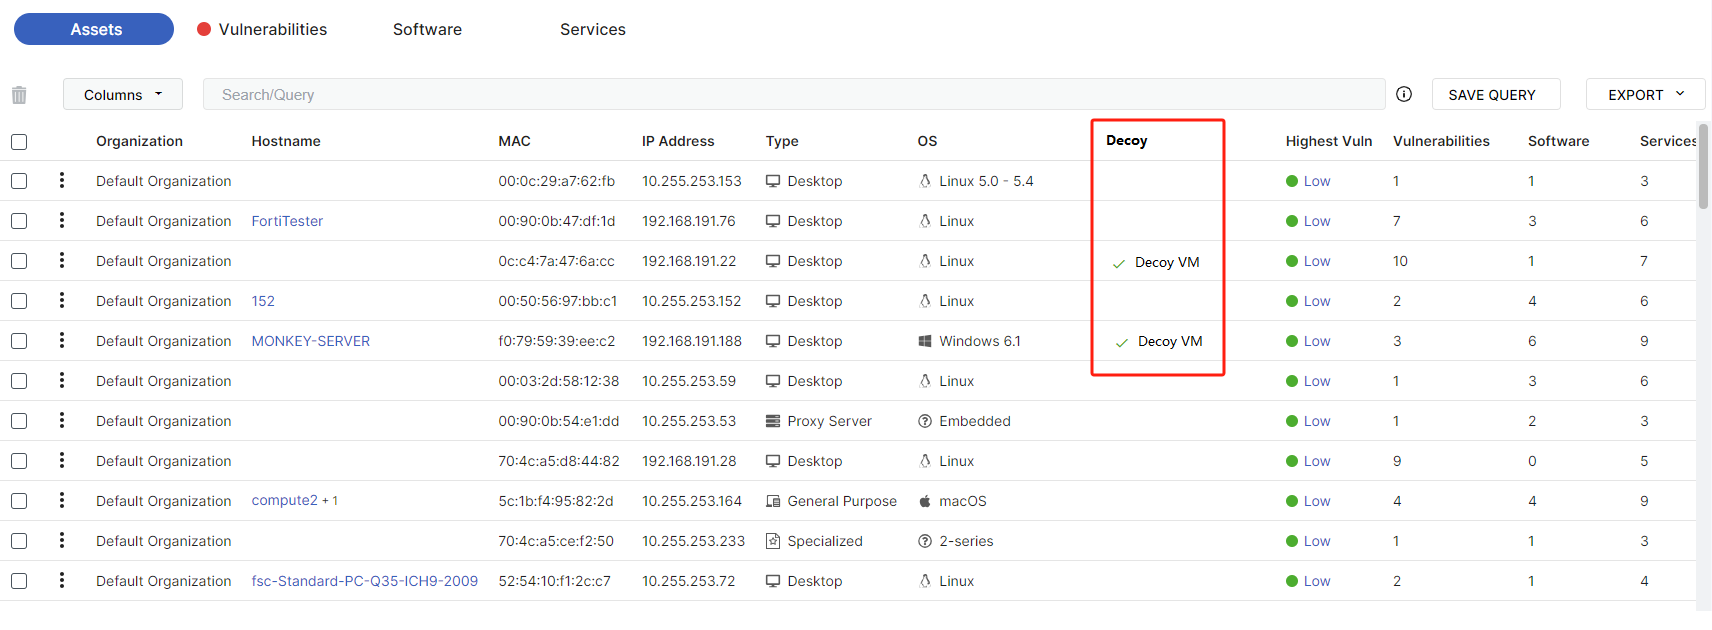This screenshot has width=1712, height=630.
Task: Open the Columns dropdown
Action: pyautogui.click(x=122, y=95)
